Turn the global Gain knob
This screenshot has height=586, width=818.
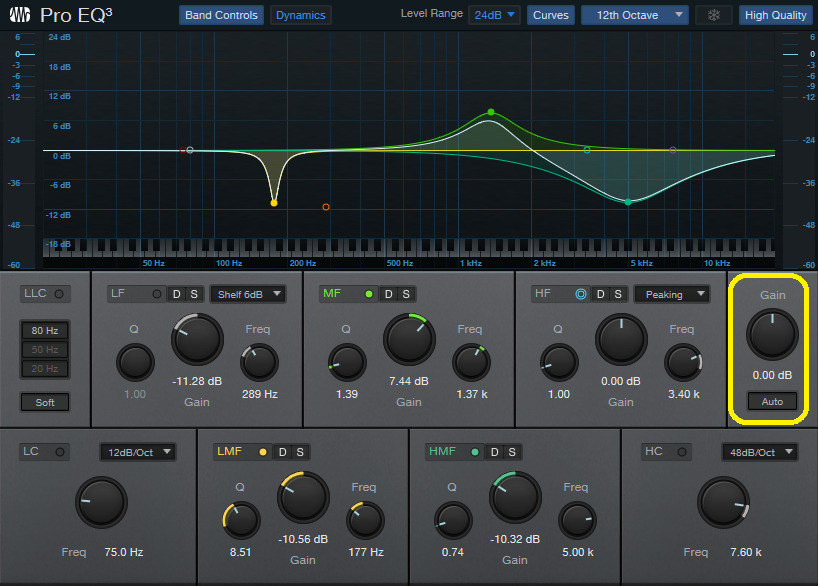tap(771, 335)
